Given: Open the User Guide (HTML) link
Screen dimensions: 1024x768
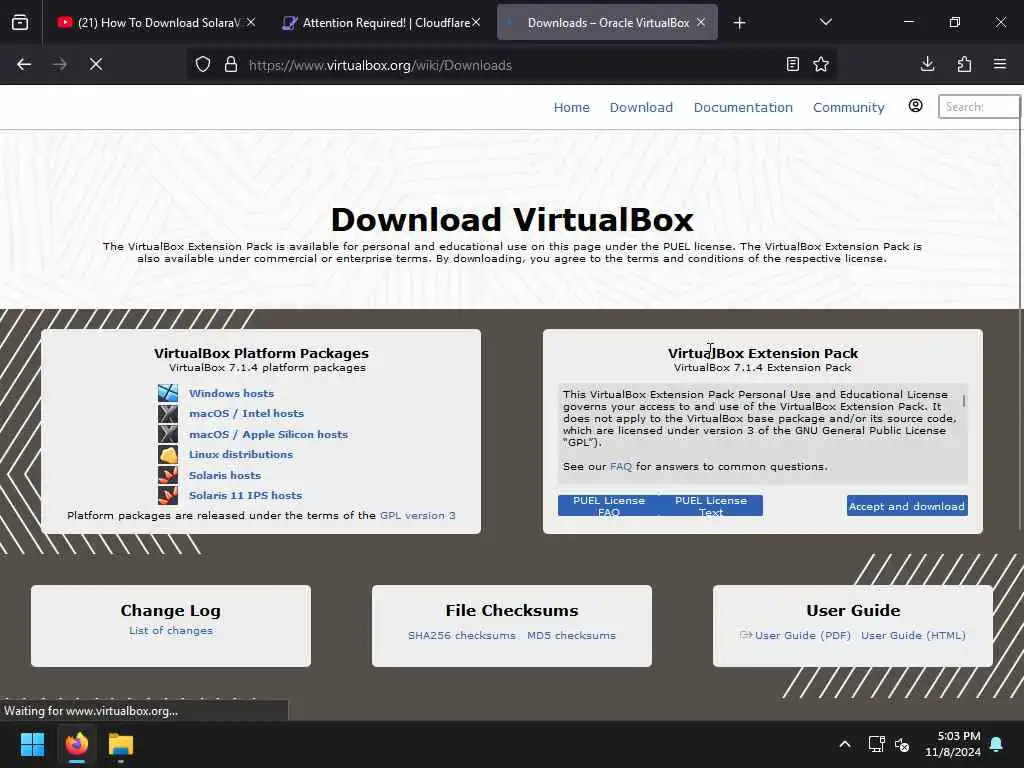Looking at the screenshot, I should point(913,635).
